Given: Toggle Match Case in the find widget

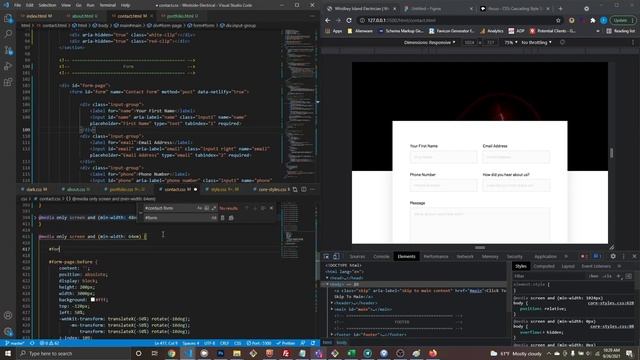Looking at the screenshot, I should [x=200, y=208].
